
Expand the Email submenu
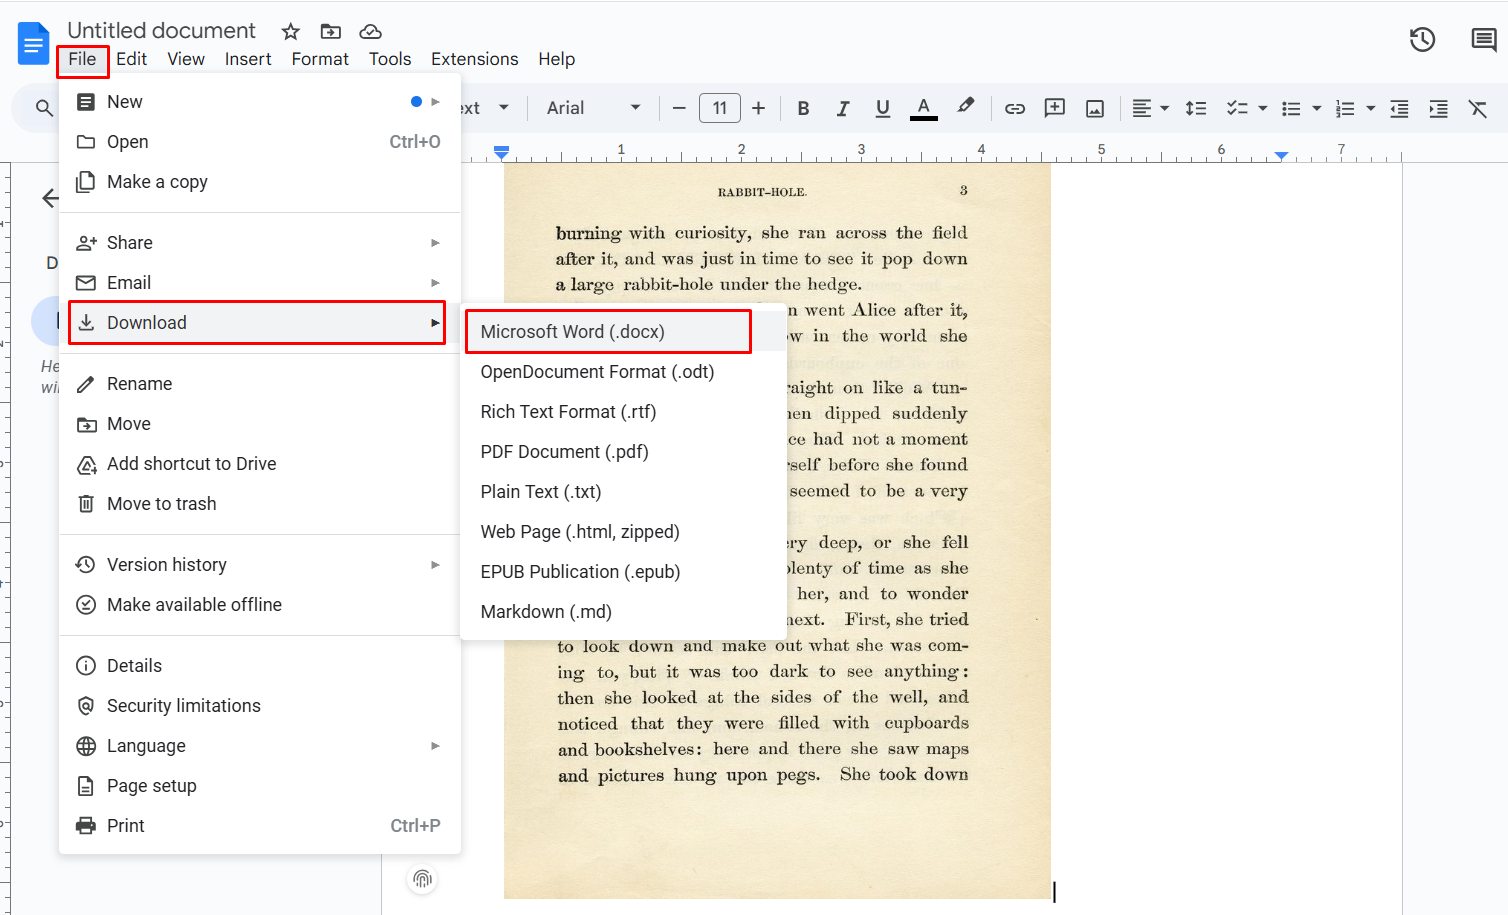260,283
